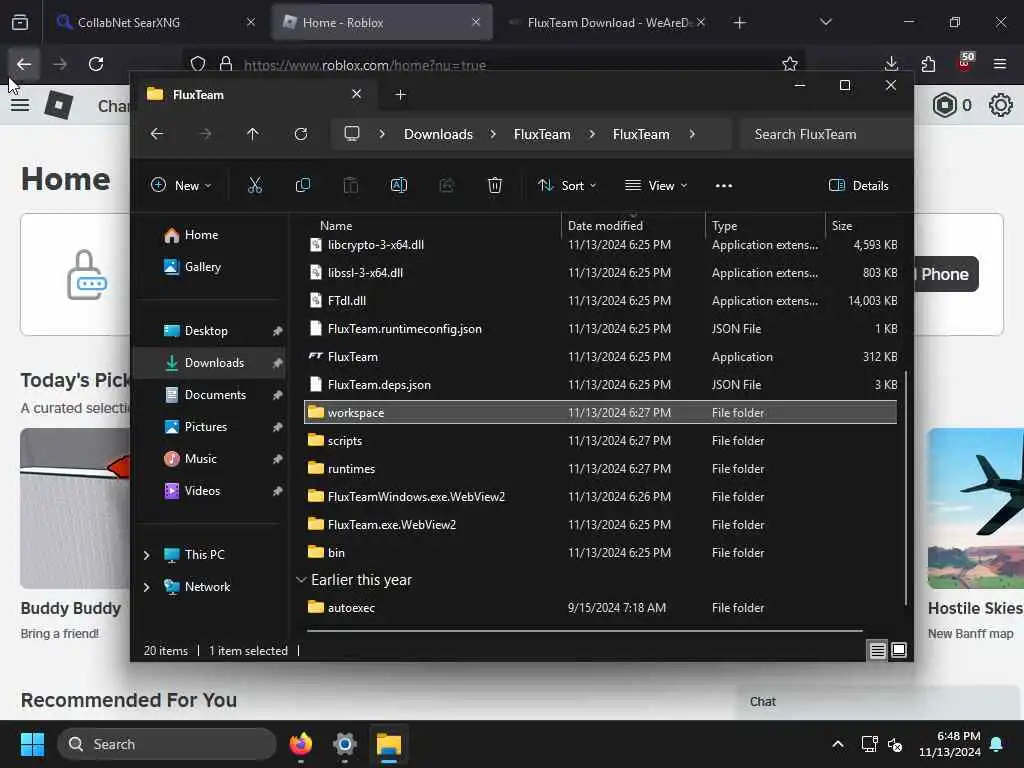The height and width of the screenshot is (768, 1024).
Task: Click Settings gear icon in taskbar
Action: [x=345, y=744]
